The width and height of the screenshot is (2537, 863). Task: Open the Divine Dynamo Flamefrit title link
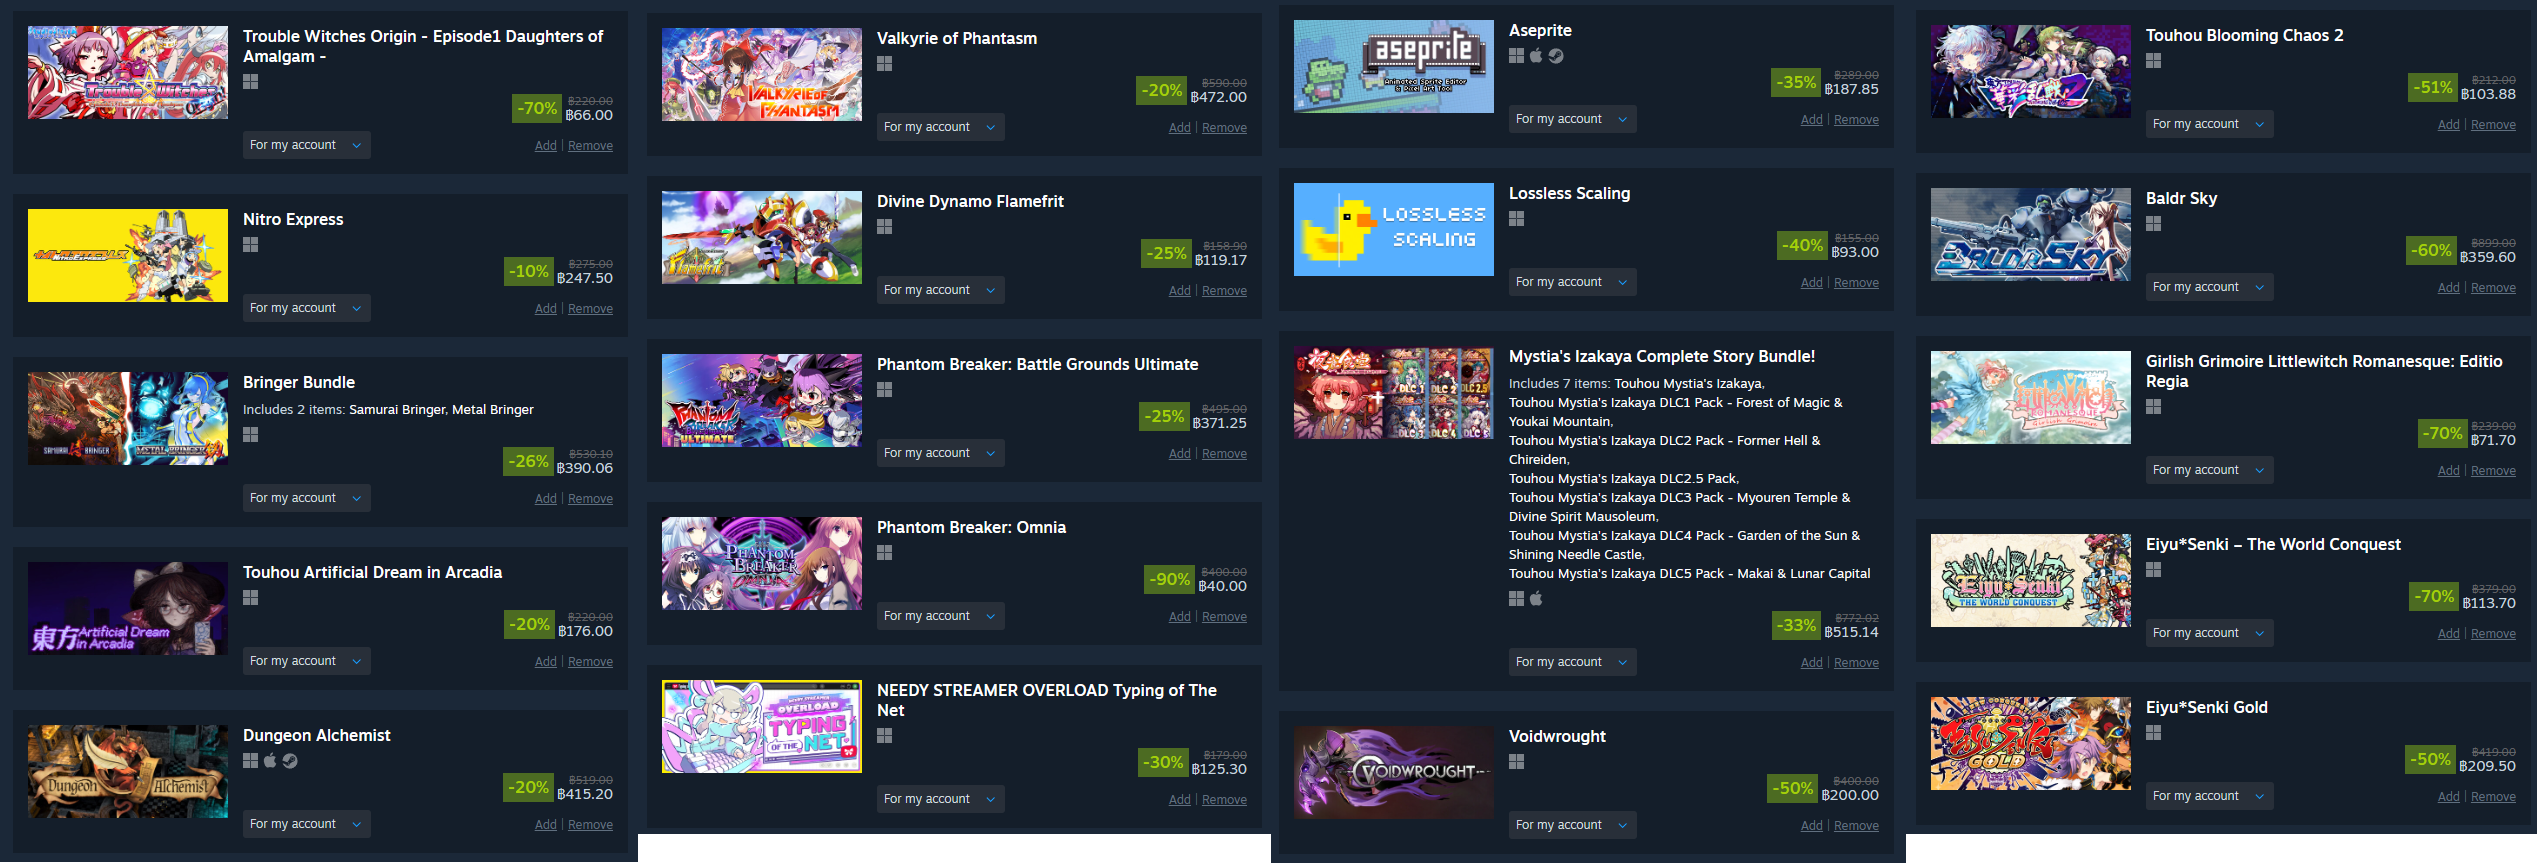pyautogui.click(x=970, y=201)
